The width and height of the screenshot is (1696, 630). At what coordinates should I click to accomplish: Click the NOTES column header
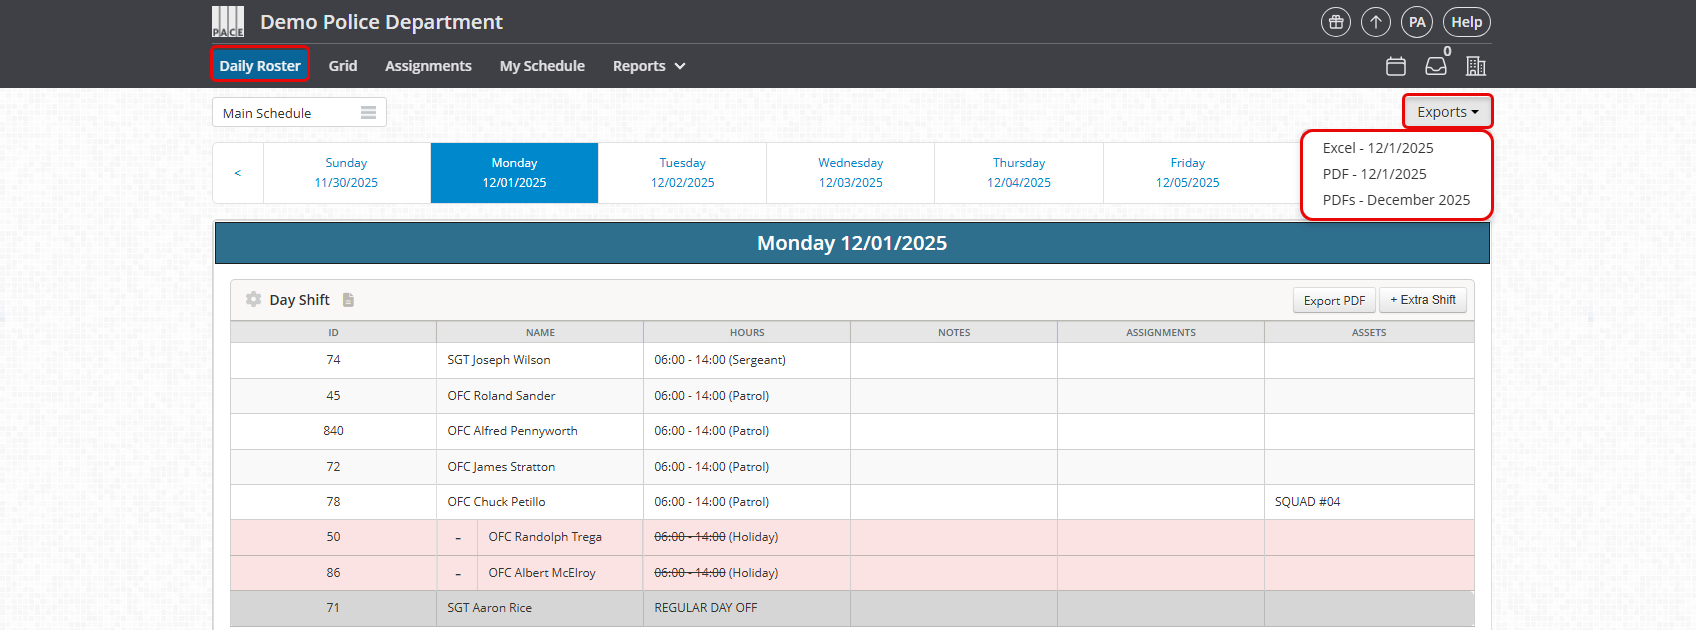[954, 332]
